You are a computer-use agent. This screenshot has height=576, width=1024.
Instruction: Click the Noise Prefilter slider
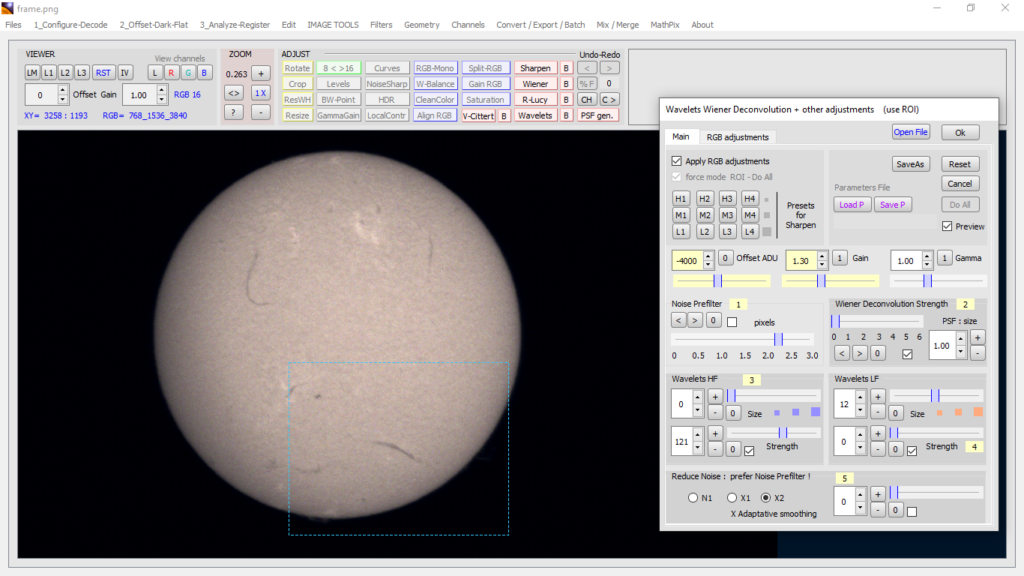(x=743, y=339)
